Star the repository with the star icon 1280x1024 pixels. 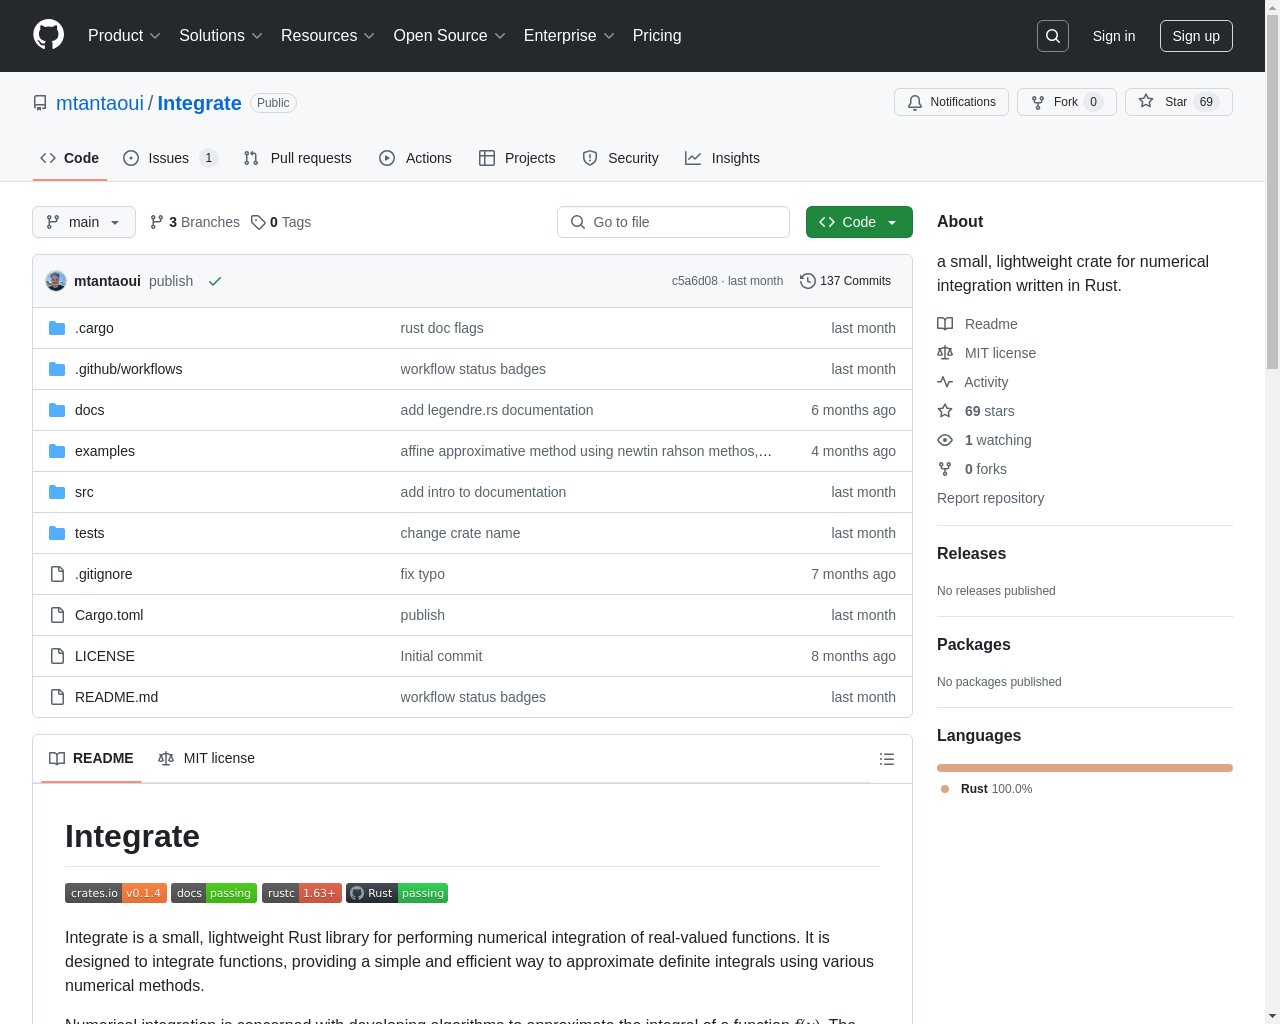pos(1146,102)
